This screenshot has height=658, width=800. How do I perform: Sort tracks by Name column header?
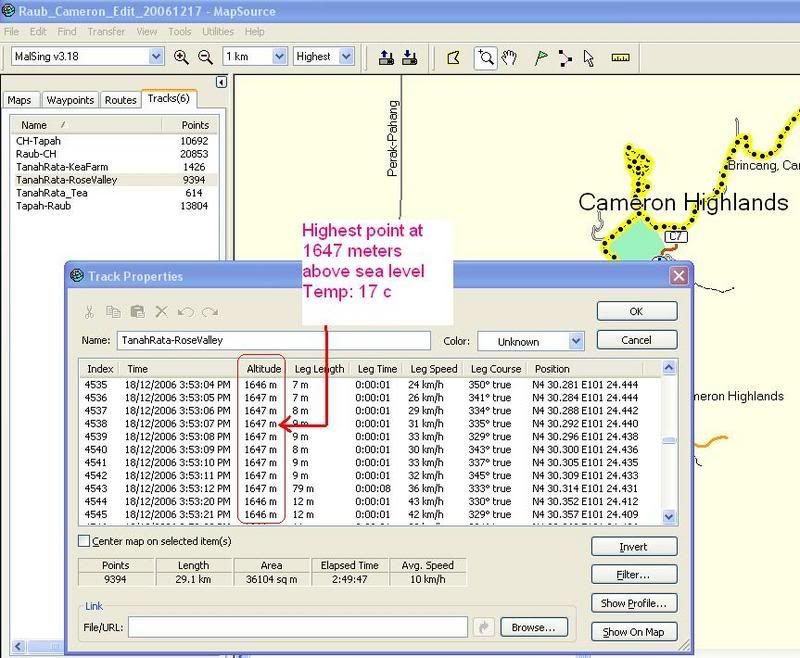86,125
